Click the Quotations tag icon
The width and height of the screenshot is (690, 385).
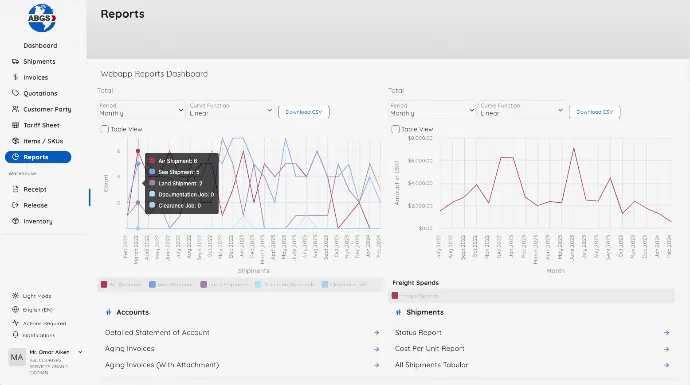coord(15,93)
